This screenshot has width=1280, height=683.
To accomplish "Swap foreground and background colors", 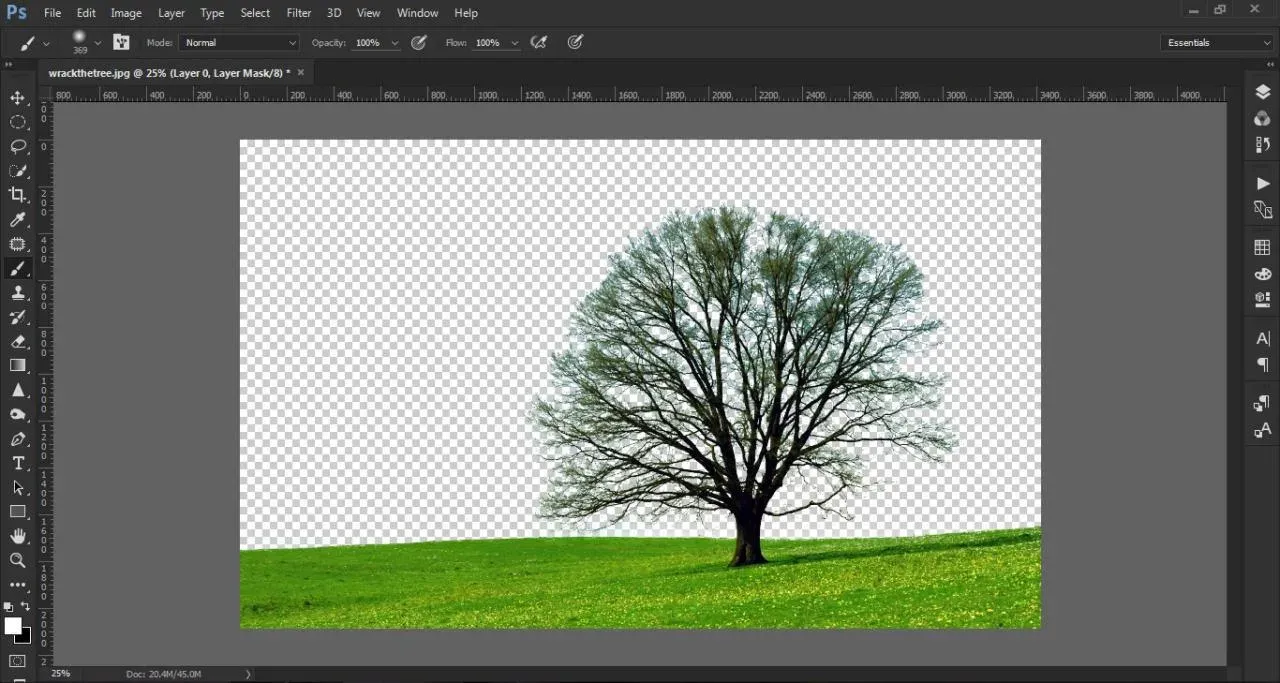I will (26, 606).
